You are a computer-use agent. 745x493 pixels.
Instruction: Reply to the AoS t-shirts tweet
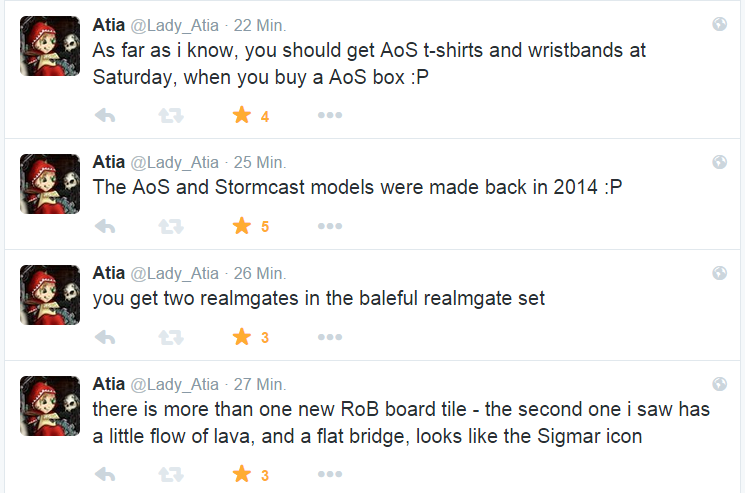point(104,116)
